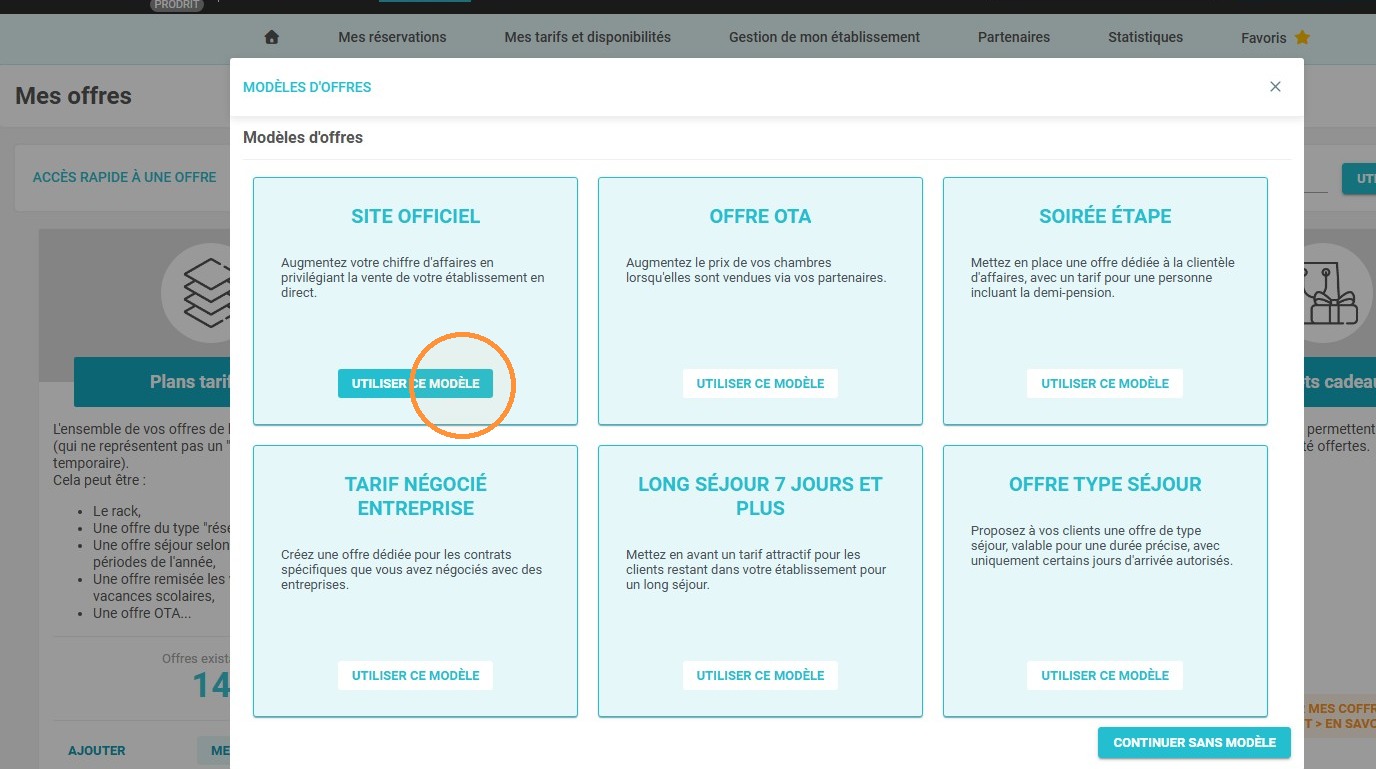
Task: Use the Offre OTA model
Action: [760, 384]
